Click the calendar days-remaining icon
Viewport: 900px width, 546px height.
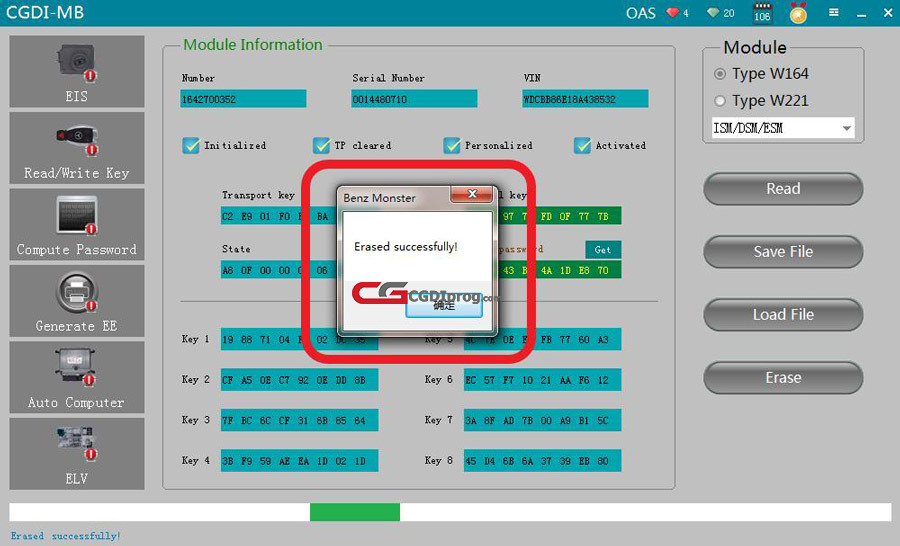[762, 13]
